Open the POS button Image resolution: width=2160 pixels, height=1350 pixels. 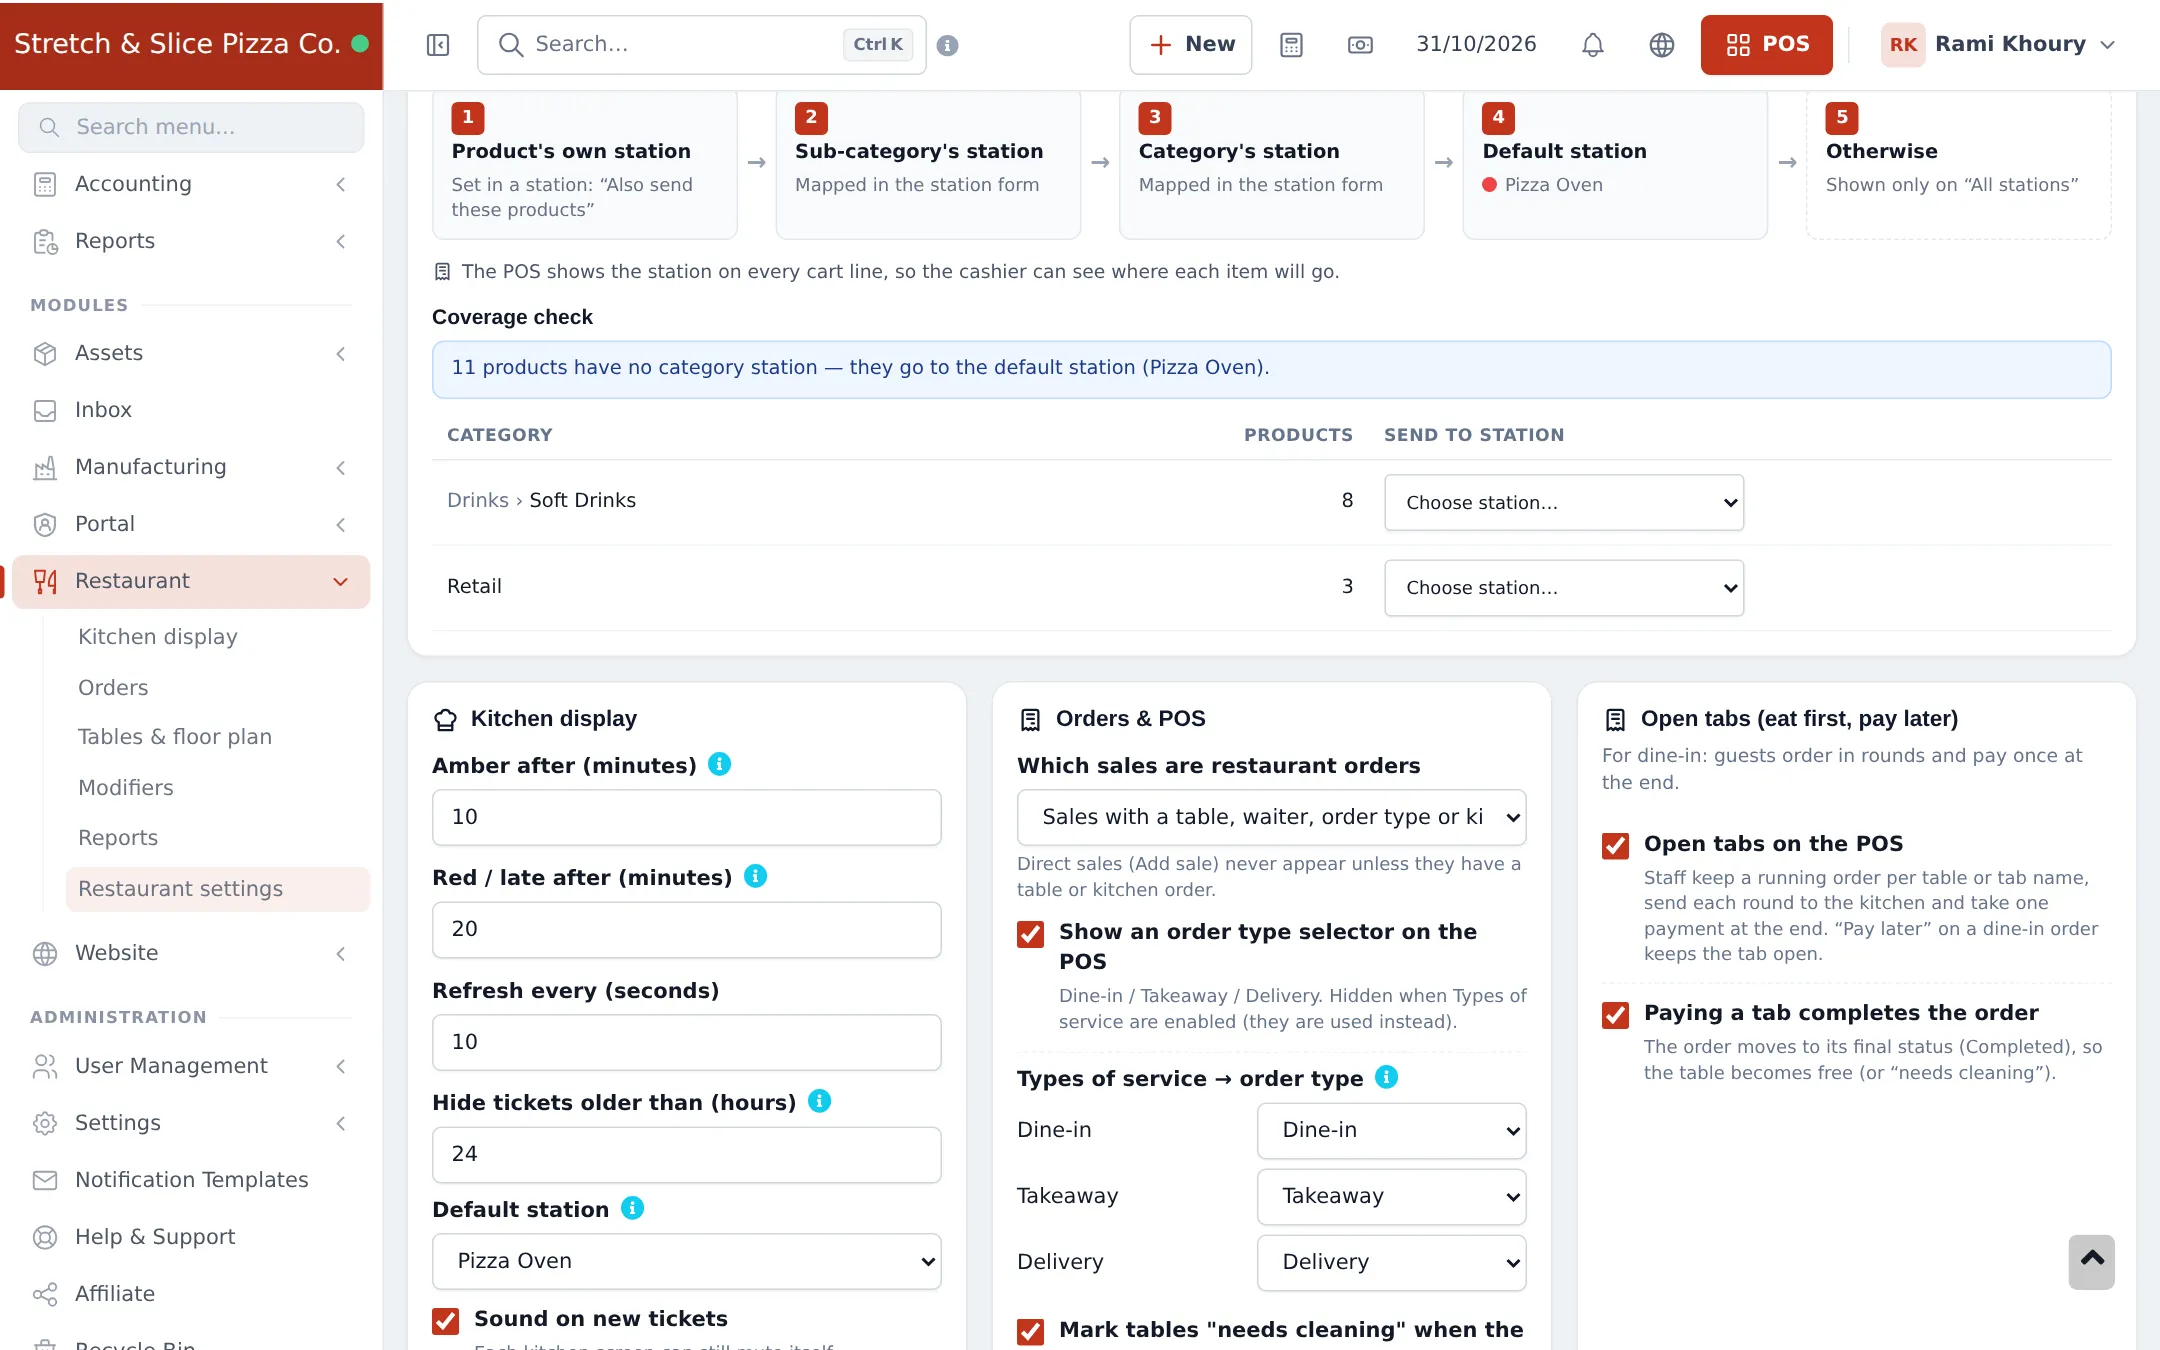pos(1767,45)
